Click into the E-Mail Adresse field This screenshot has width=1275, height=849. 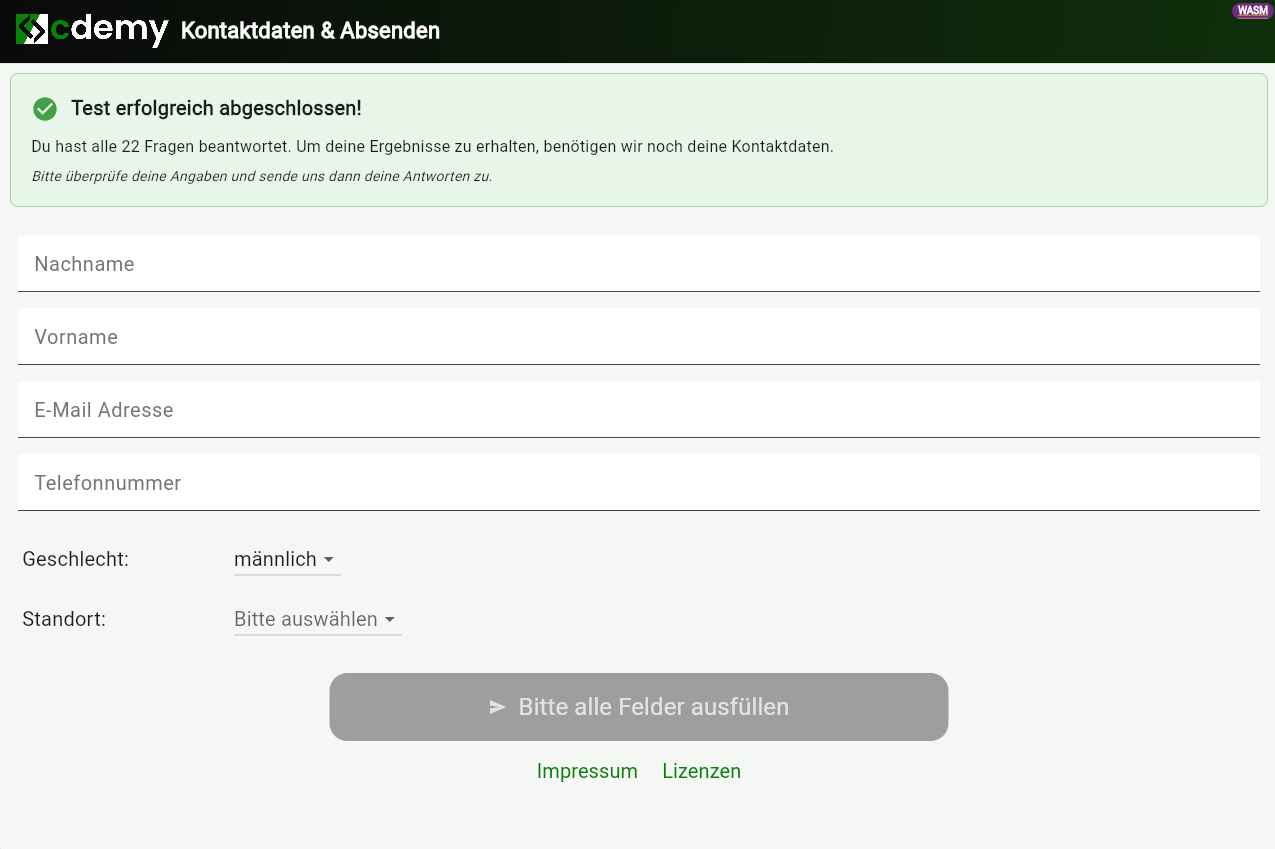(638, 410)
